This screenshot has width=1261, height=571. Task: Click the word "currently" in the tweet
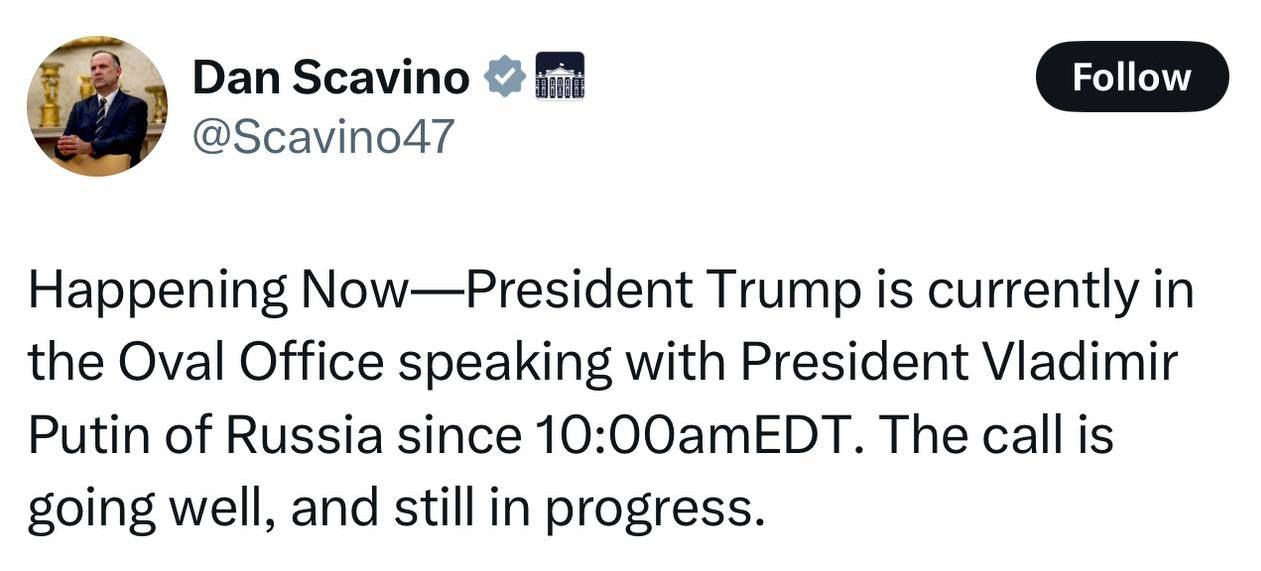click(1034, 291)
